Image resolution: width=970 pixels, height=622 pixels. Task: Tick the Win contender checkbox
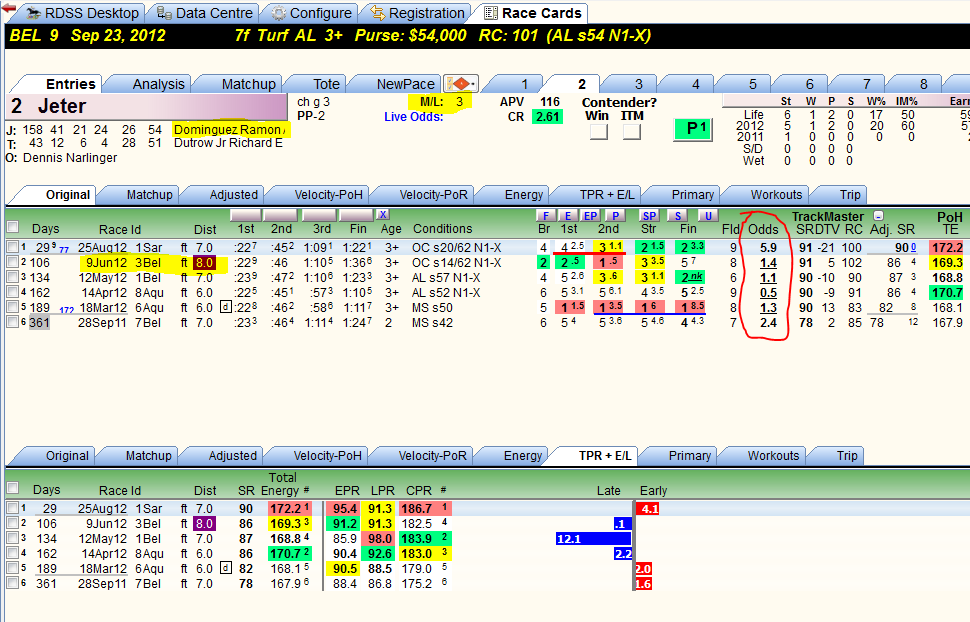point(598,131)
